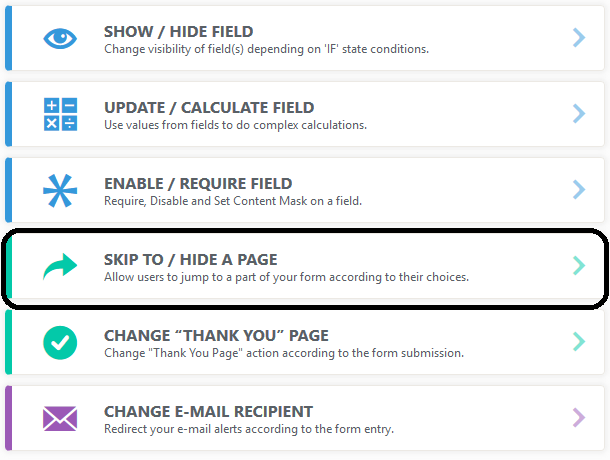
Task: Click the green checkmark Thank You icon
Action: pos(60,342)
